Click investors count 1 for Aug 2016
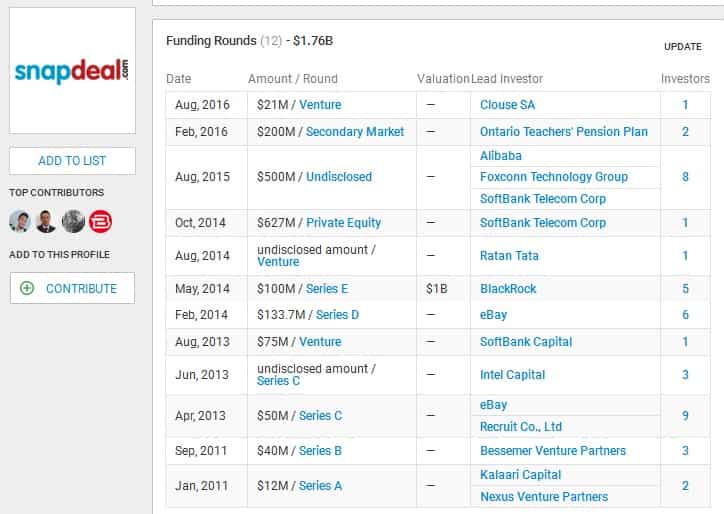The width and height of the screenshot is (724, 514). coord(685,105)
